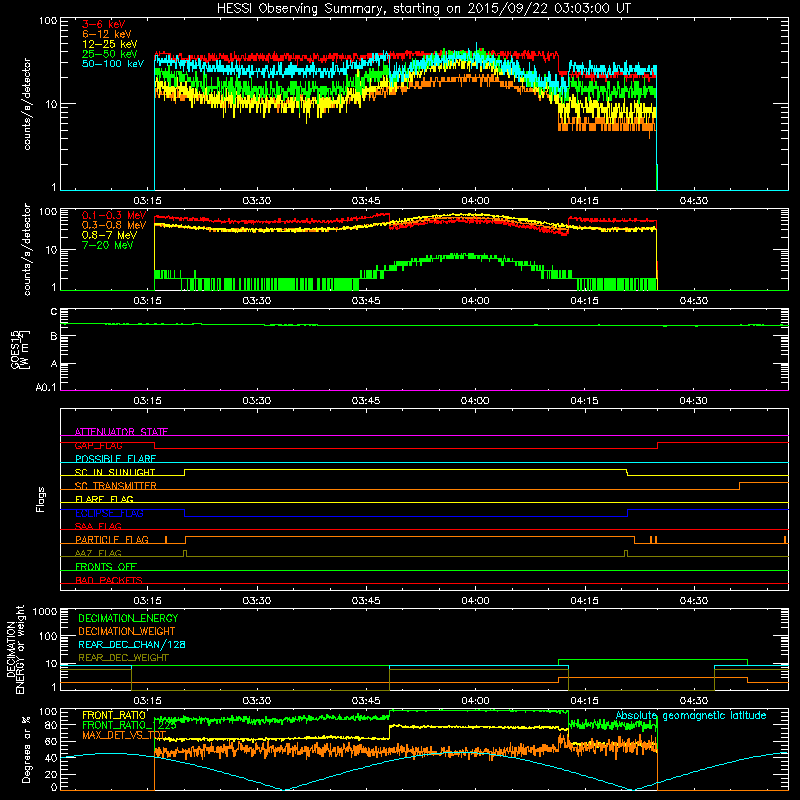Click 04:00 time label under top keV panel
Screen dimensions: 800x800
point(475,201)
